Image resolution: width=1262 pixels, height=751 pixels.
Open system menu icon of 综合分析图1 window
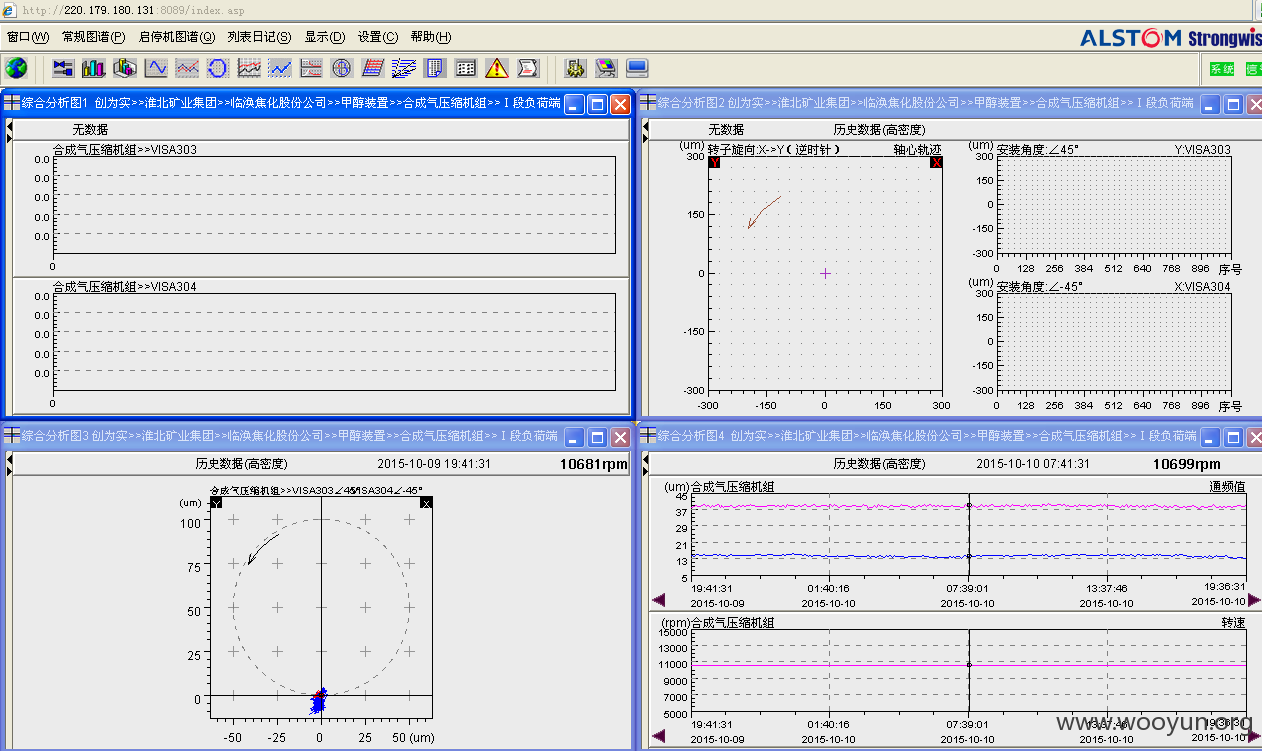point(11,102)
